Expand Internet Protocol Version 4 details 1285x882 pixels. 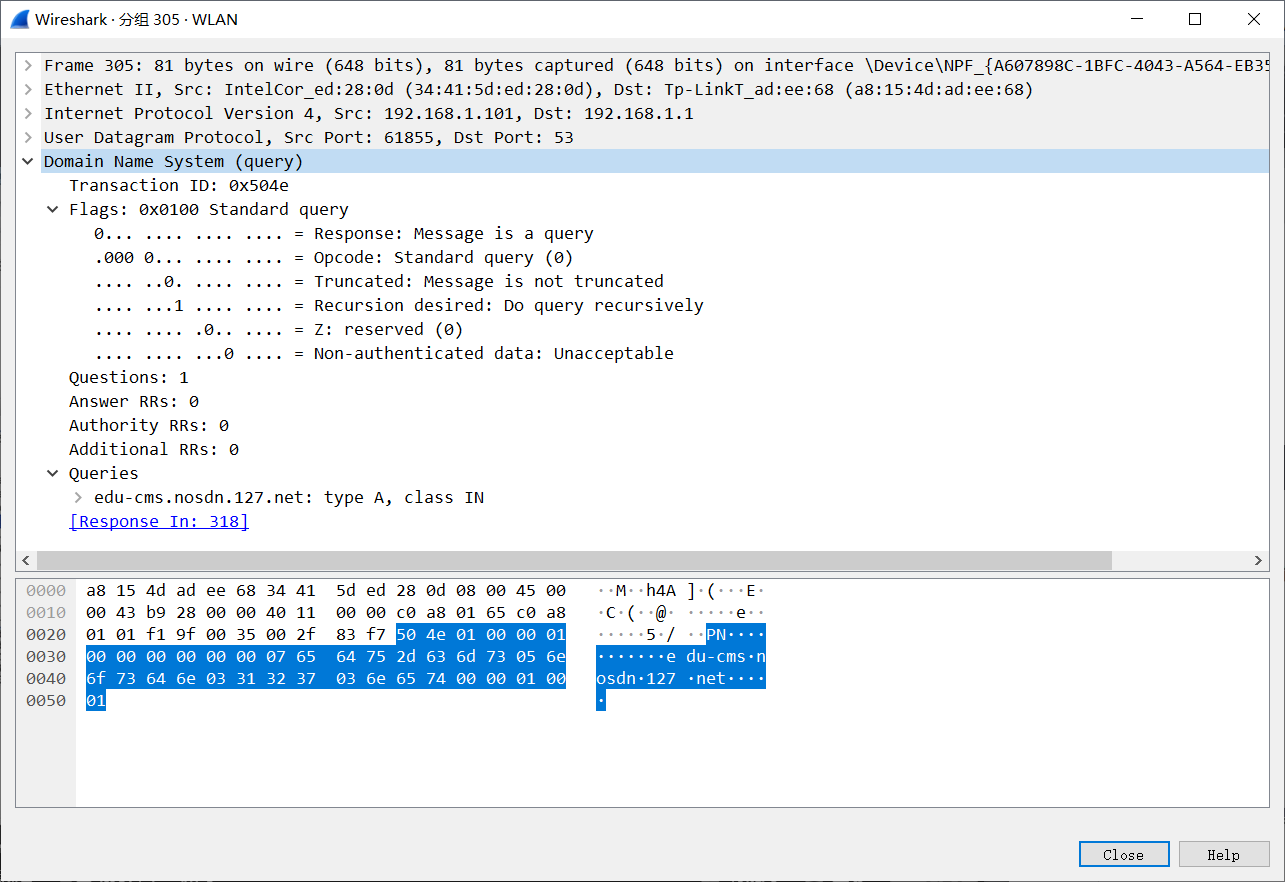(28, 114)
